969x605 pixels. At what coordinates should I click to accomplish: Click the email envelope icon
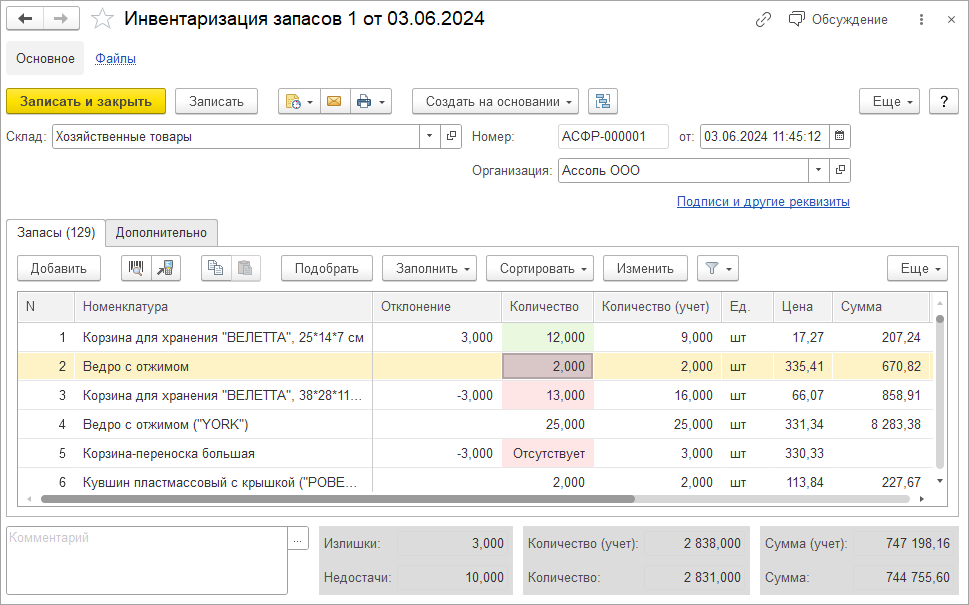tap(334, 101)
